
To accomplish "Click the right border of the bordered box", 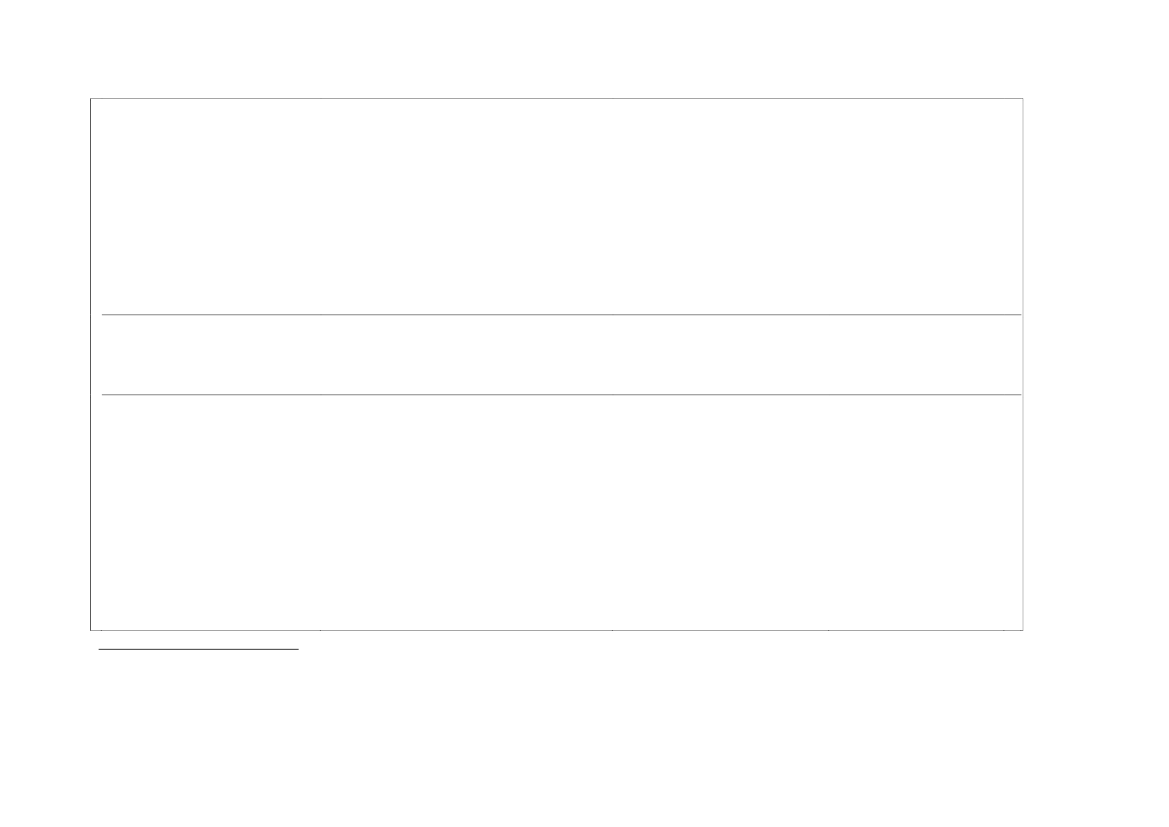I will coord(1023,364).
